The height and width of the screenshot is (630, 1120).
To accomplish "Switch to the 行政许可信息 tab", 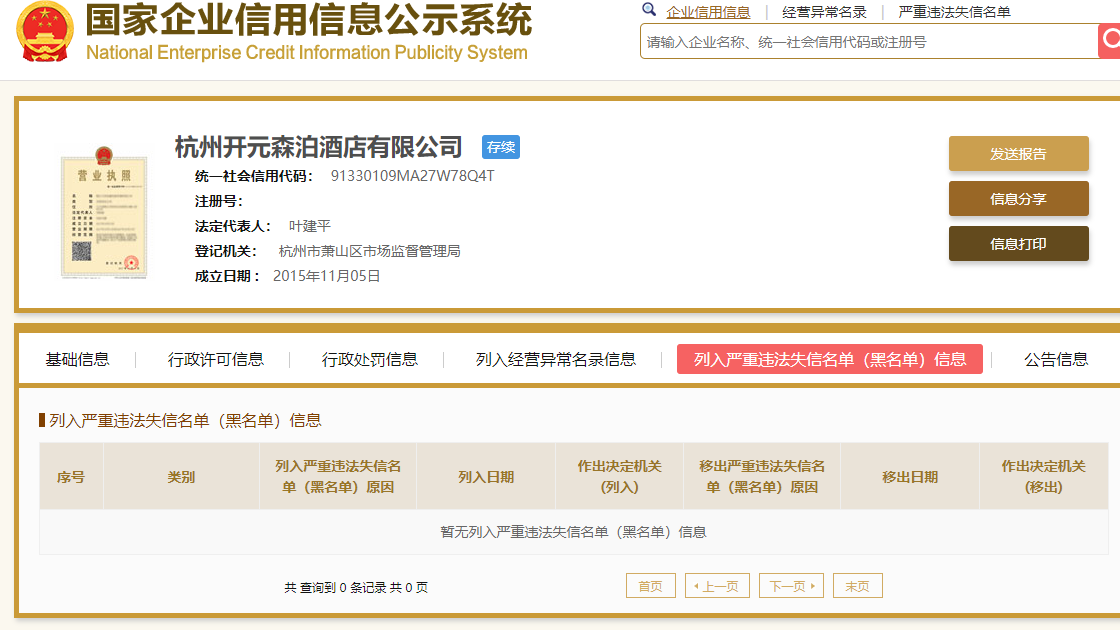I will click(x=216, y=359).
